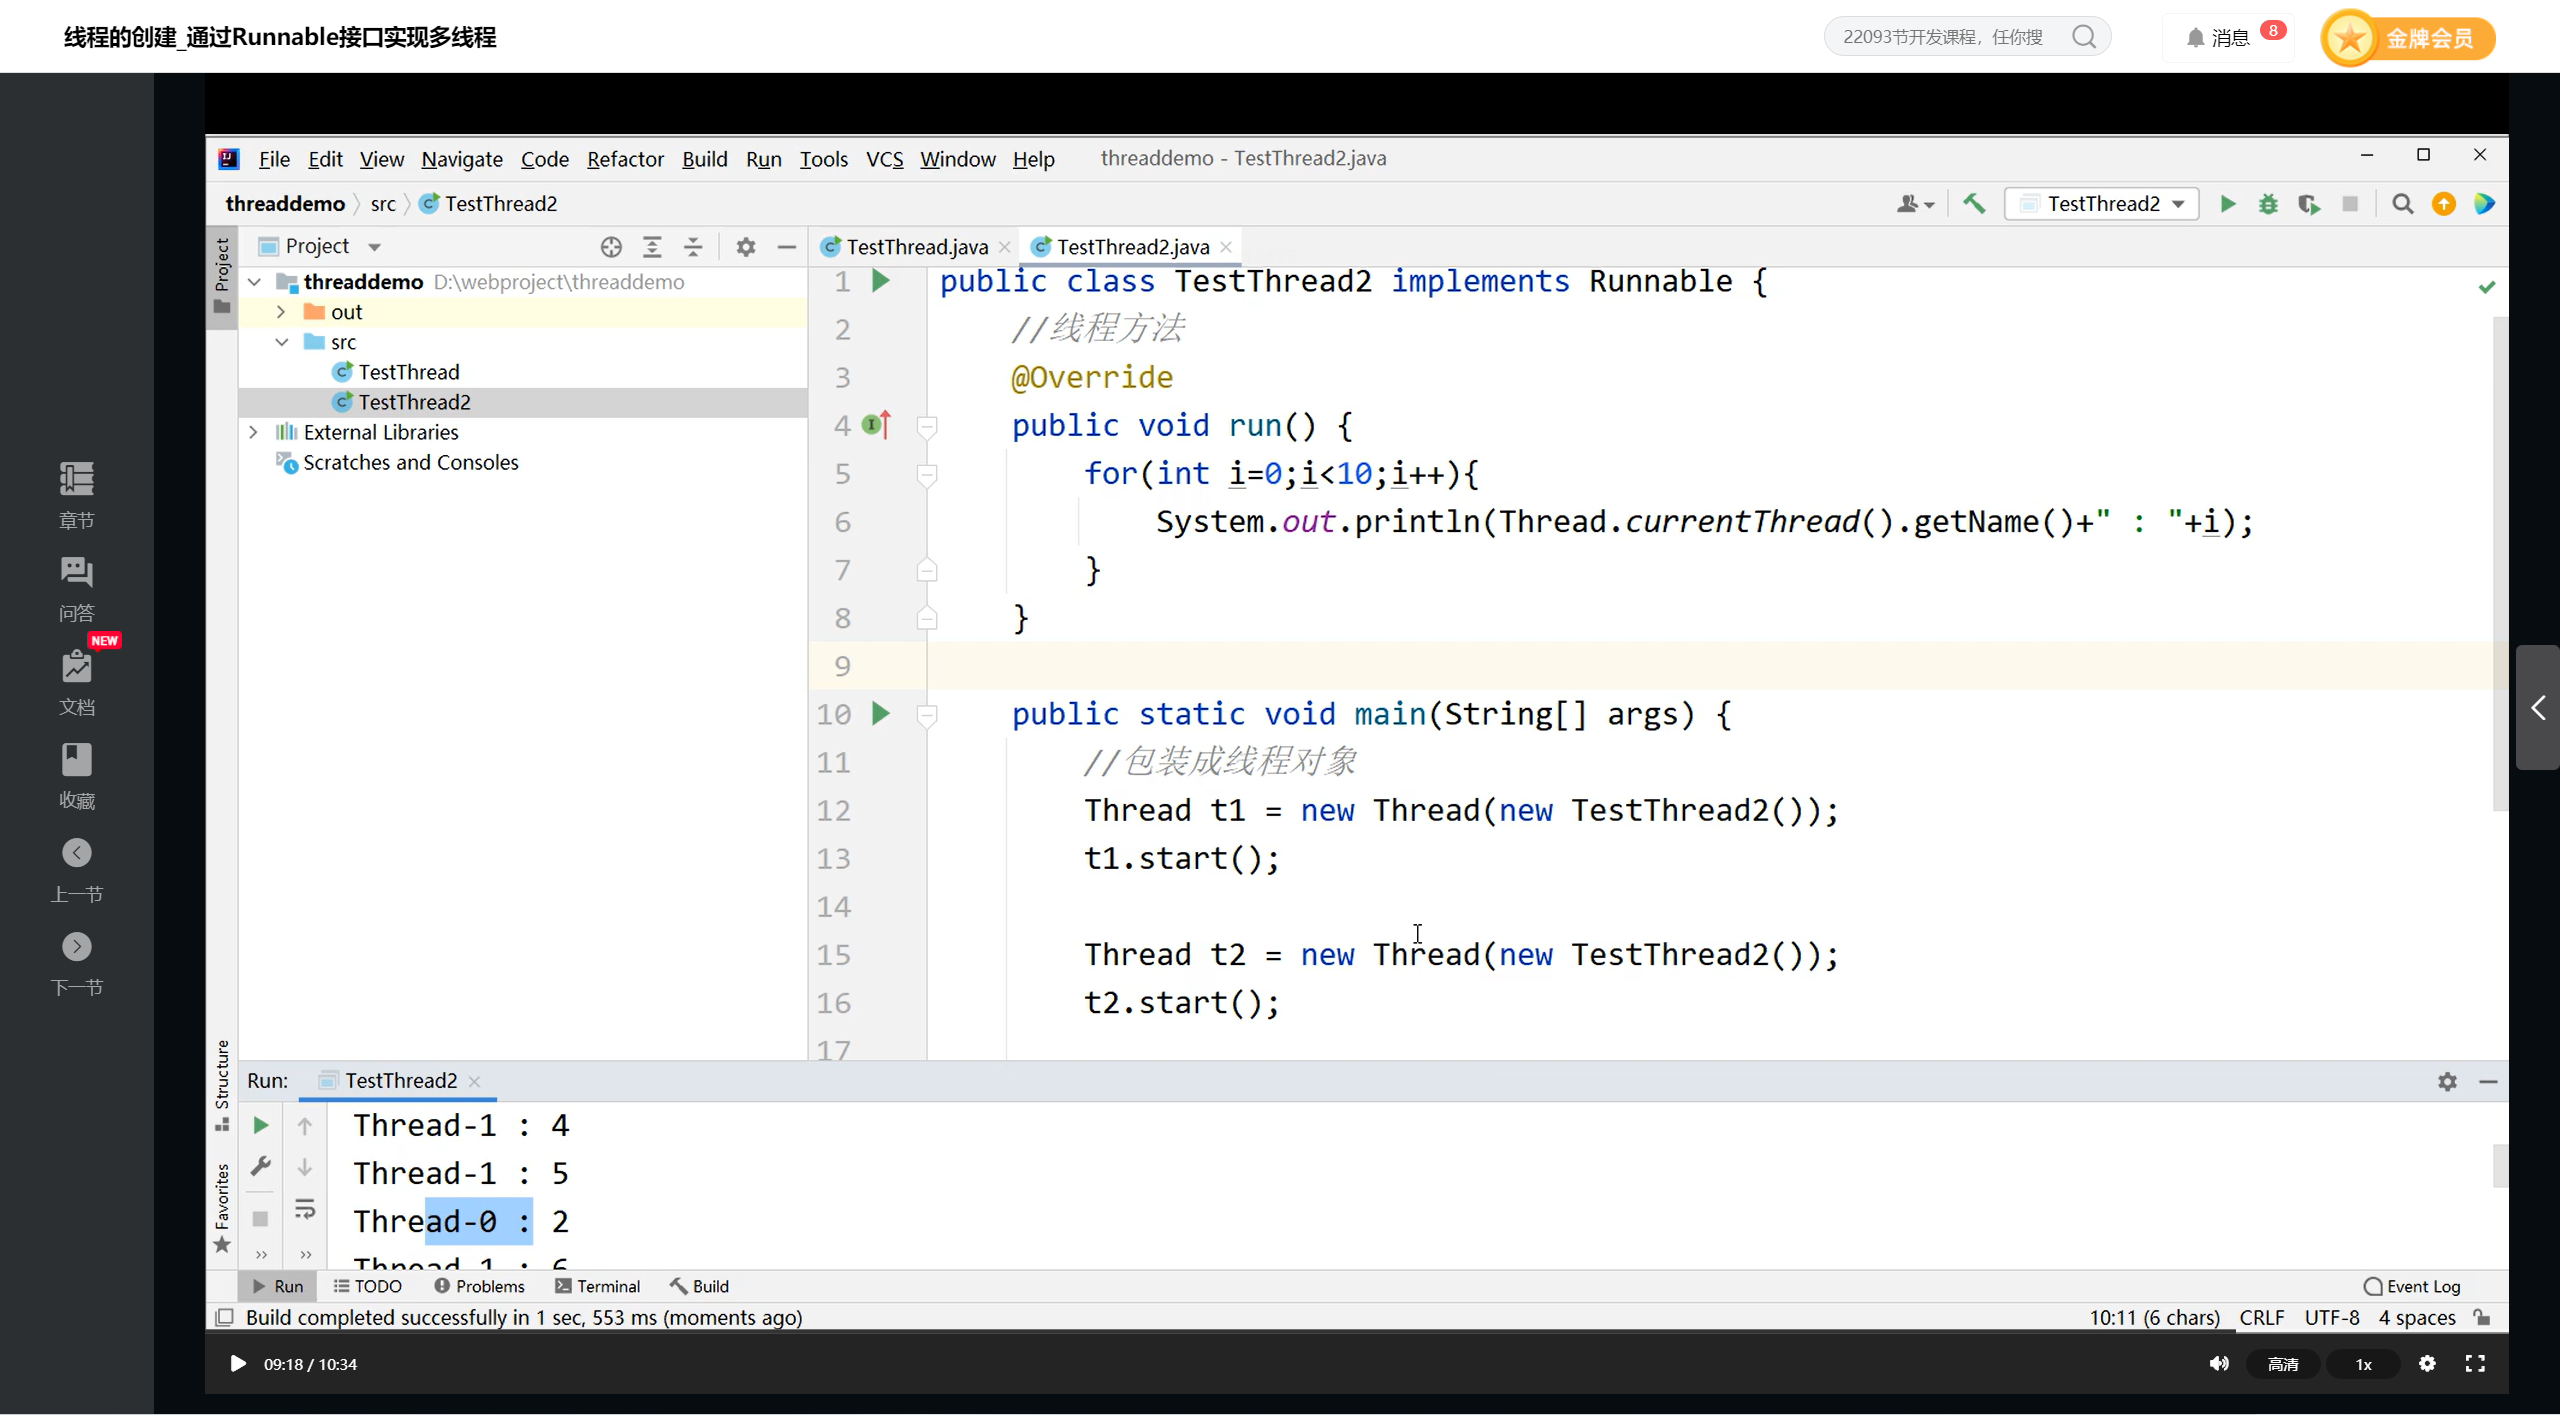This screenshot has width=2560, height=1415.
Task: Click Collapse All icon in Project panel
Action: 693,247
